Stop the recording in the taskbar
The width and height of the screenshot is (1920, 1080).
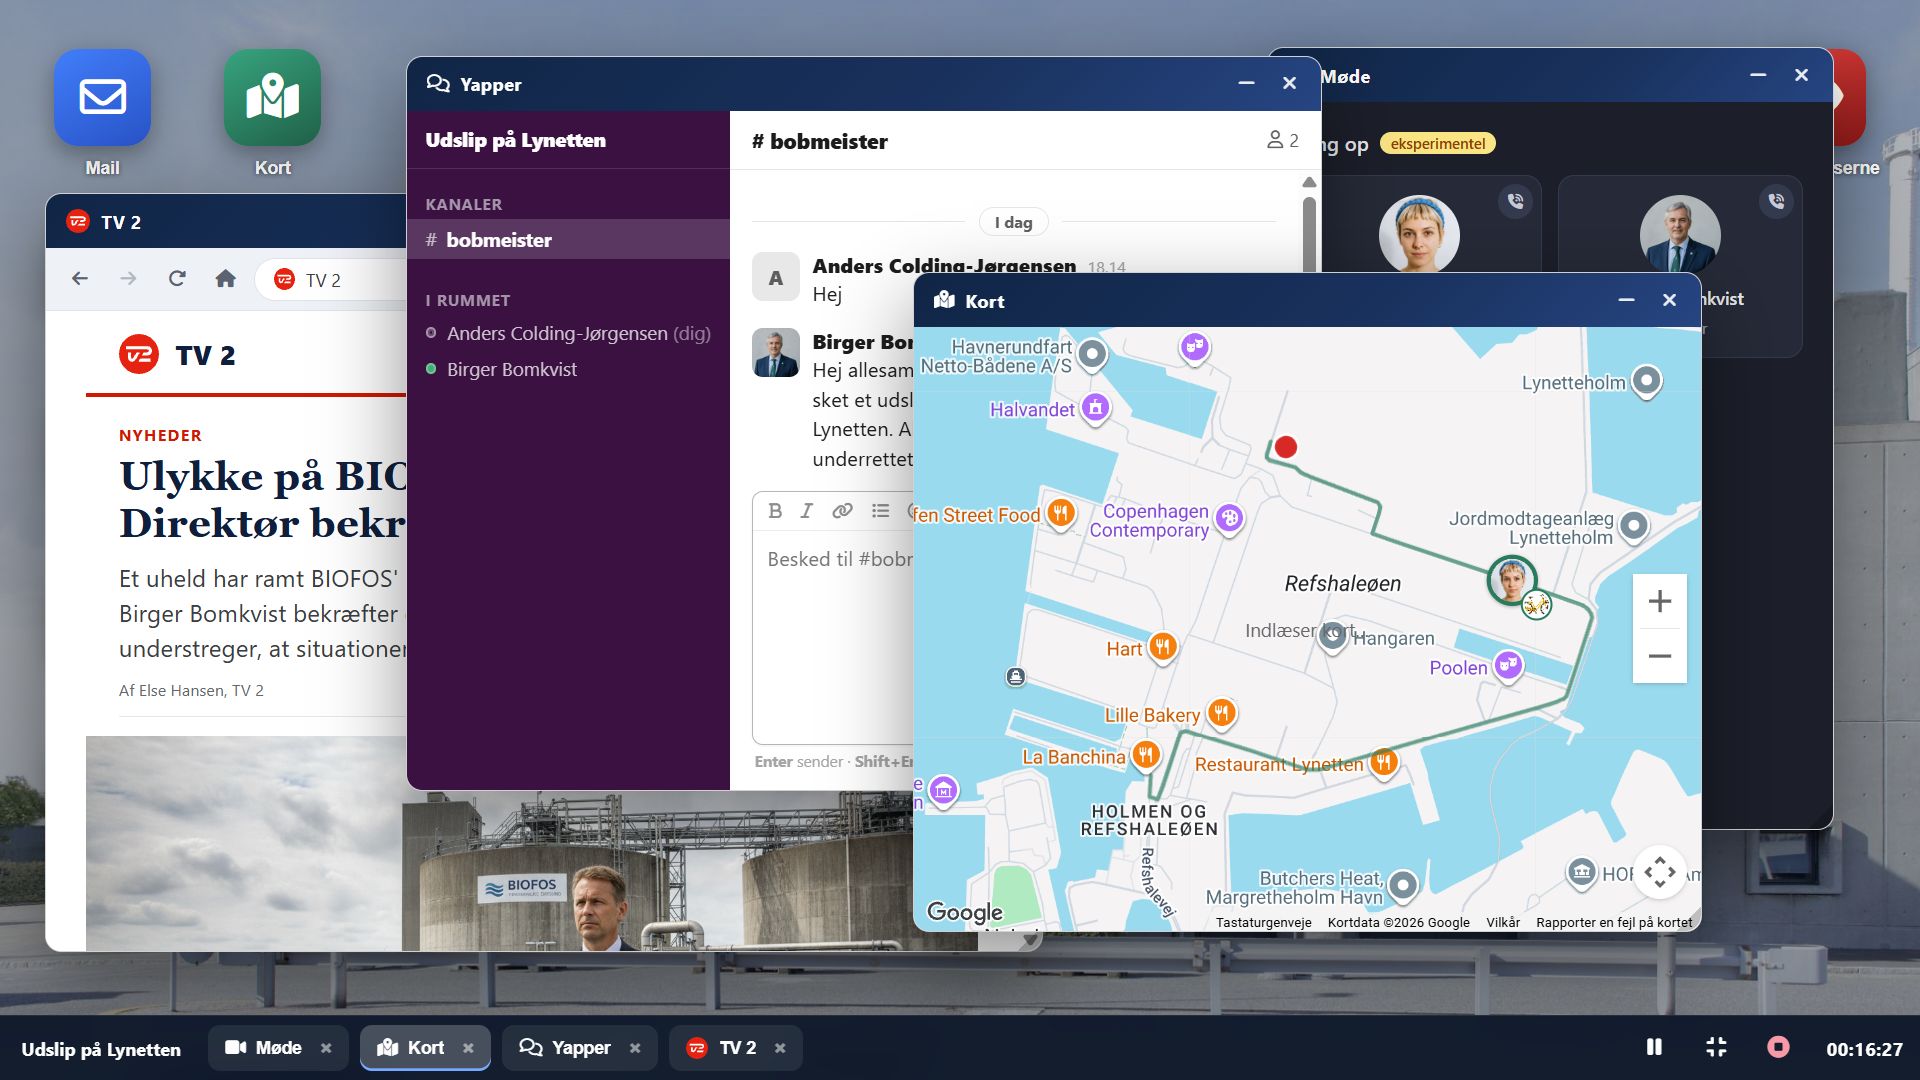click(x=1778, y=1047)
